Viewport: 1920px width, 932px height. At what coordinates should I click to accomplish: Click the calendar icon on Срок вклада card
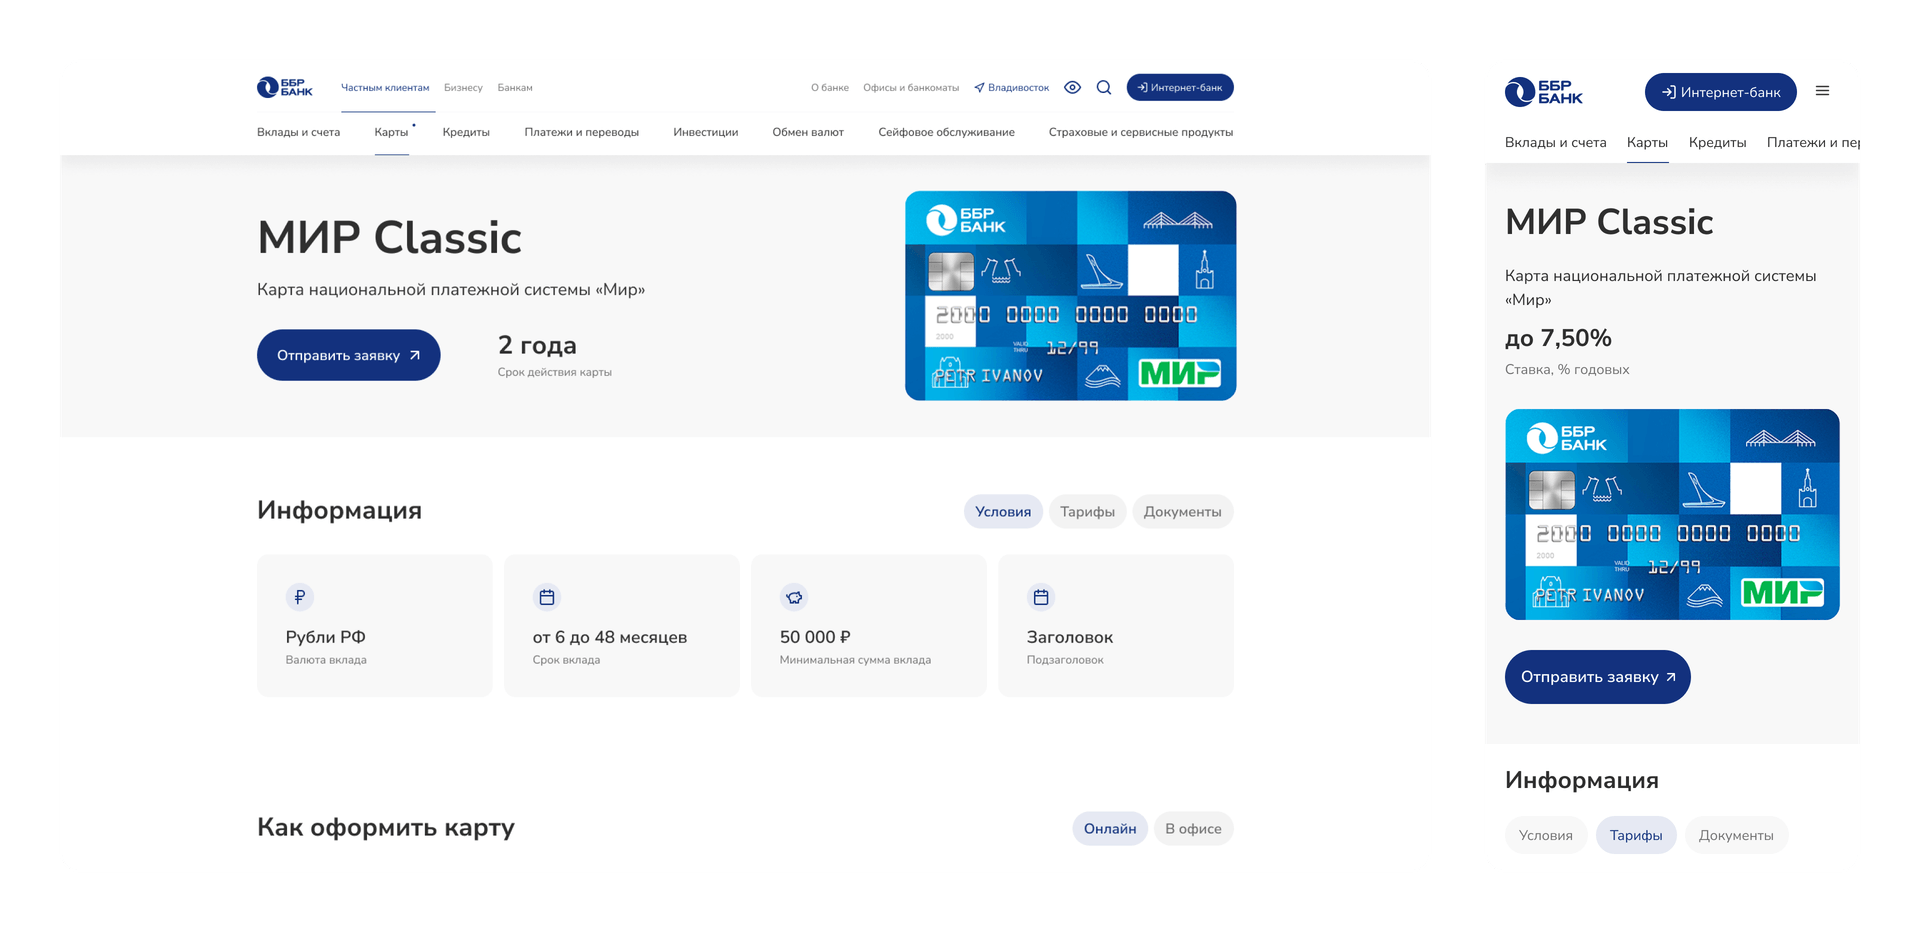(548, 597)
